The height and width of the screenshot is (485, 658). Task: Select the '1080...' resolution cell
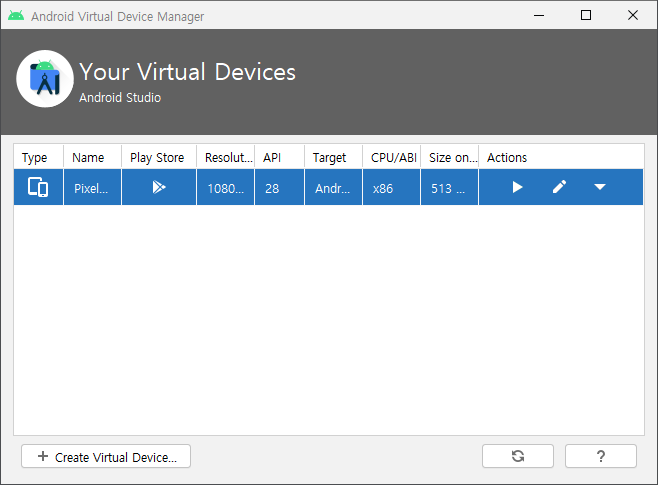click(225, 187)
